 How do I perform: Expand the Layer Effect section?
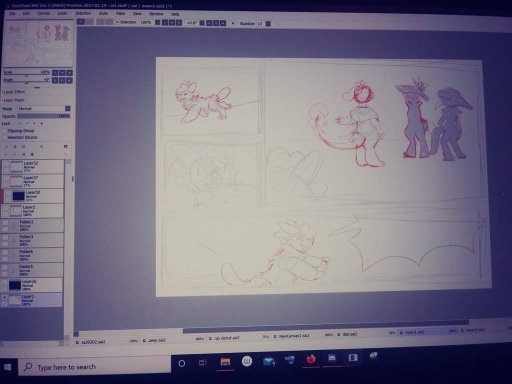(13, 92)
